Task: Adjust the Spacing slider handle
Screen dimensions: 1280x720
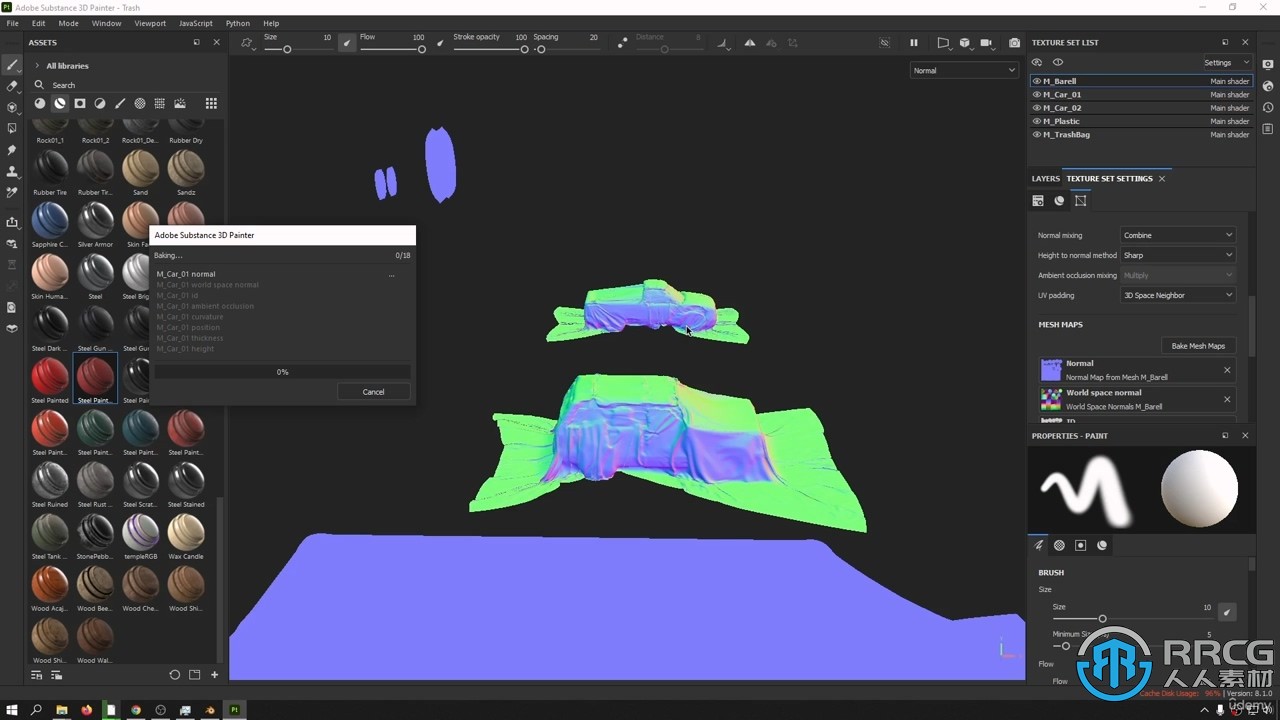Action: tap(541, 49)
